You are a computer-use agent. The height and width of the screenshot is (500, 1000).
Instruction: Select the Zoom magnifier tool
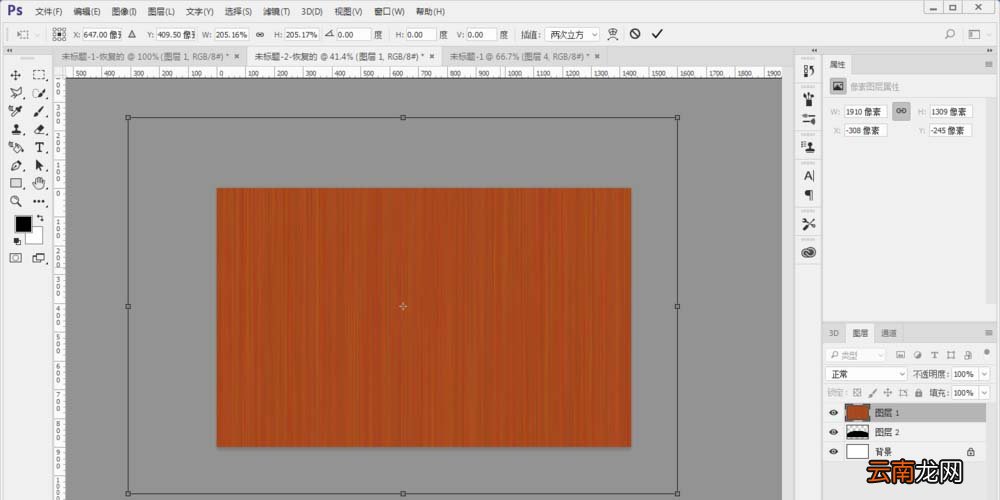point(15,202)
